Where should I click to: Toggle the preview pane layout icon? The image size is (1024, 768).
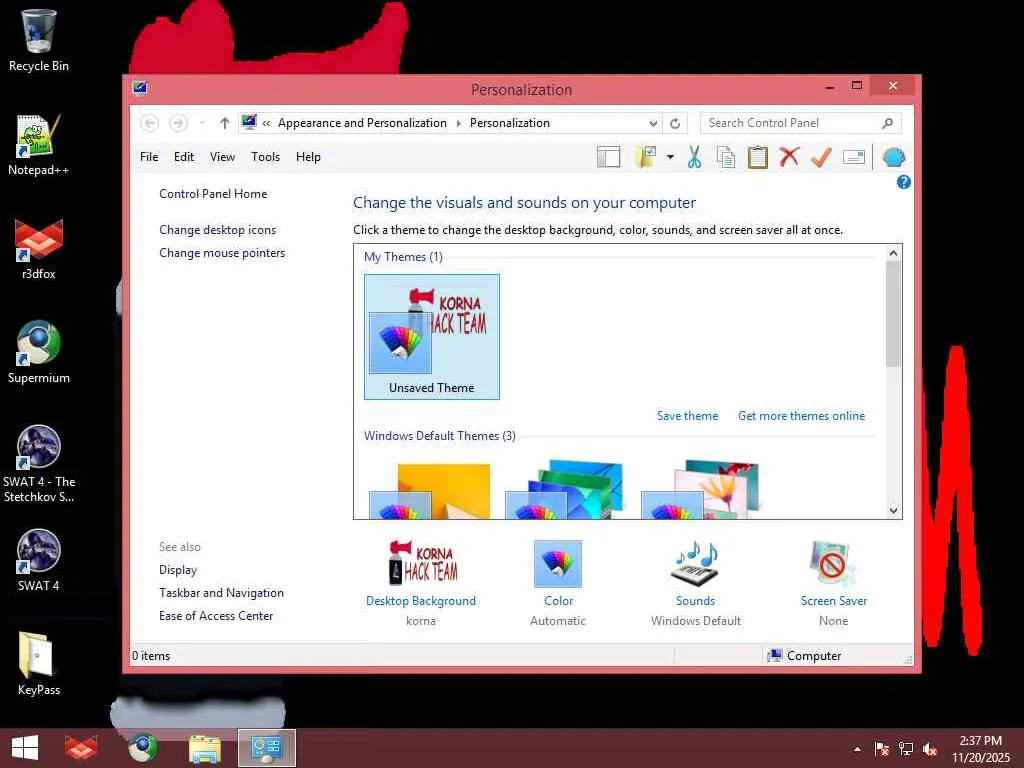coord(609,157)
